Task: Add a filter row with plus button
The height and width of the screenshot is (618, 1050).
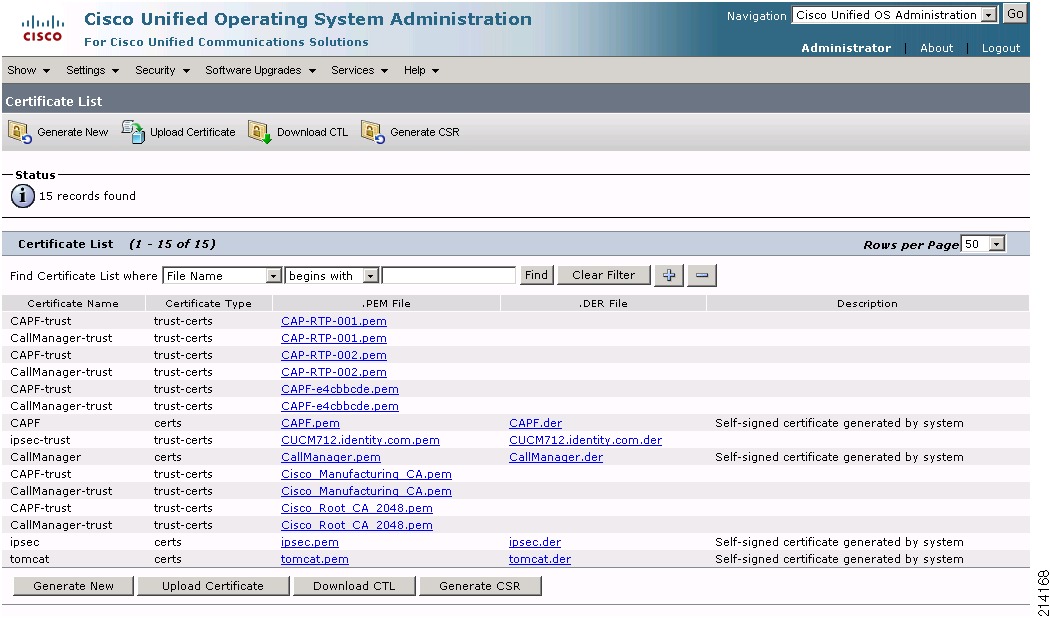Action: tap(669, 275)
